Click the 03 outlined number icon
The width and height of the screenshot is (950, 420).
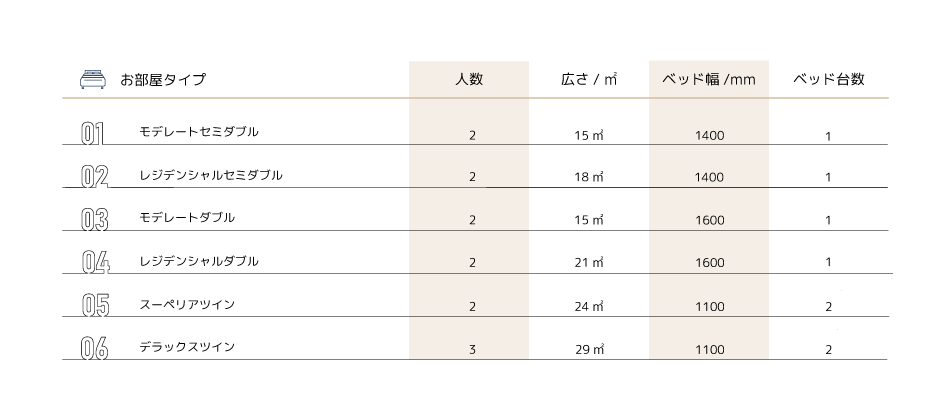(x=95, y=219)
